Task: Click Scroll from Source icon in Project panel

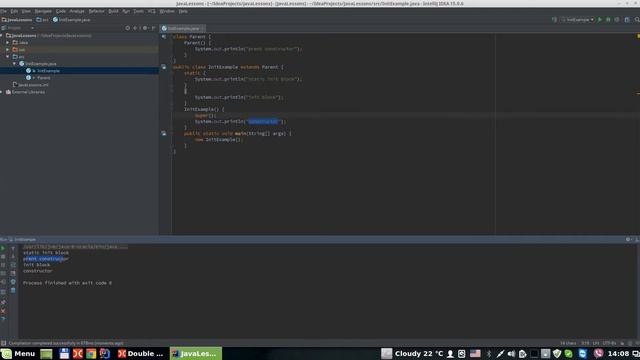Action: (128, 28)
